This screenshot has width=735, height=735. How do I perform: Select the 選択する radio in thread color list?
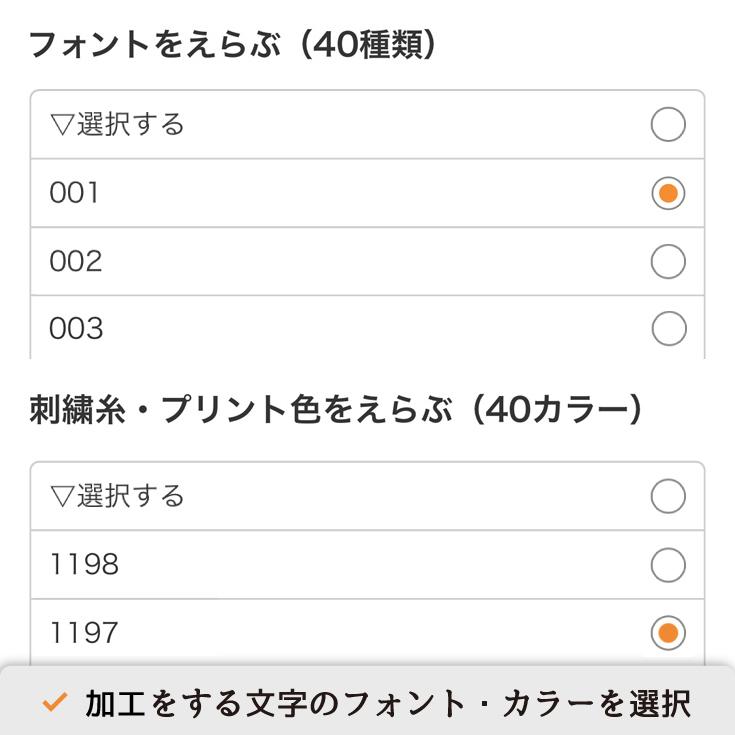tap(668, 496)
